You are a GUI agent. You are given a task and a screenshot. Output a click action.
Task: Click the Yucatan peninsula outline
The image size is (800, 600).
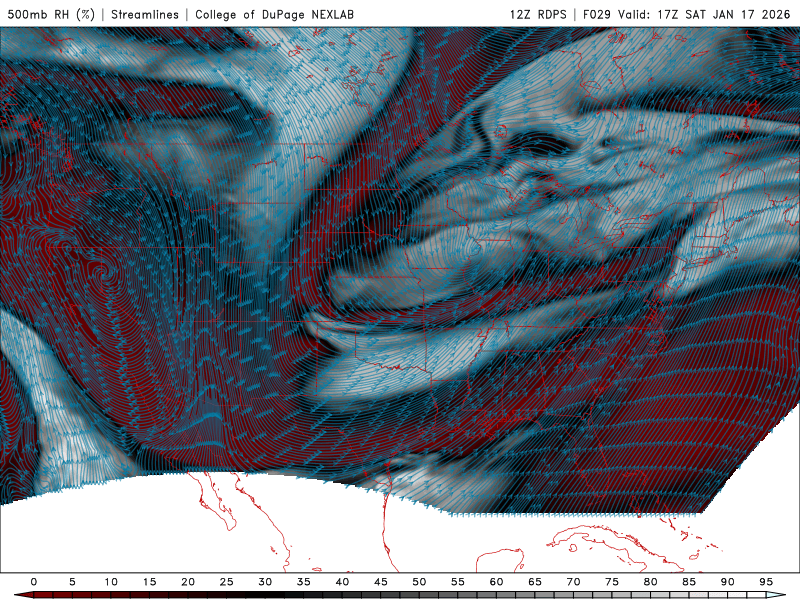click(x=500, y=560)
